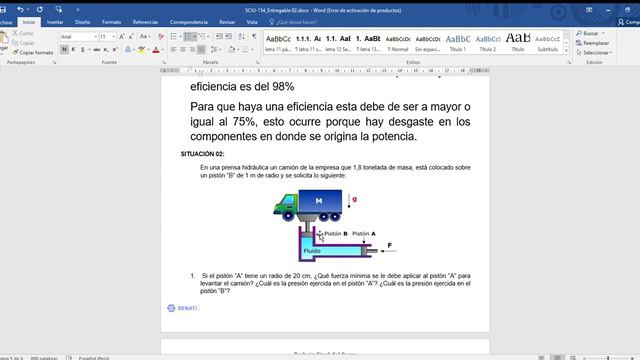Toggle italic (K) formatting

click(x=73, y=50)
